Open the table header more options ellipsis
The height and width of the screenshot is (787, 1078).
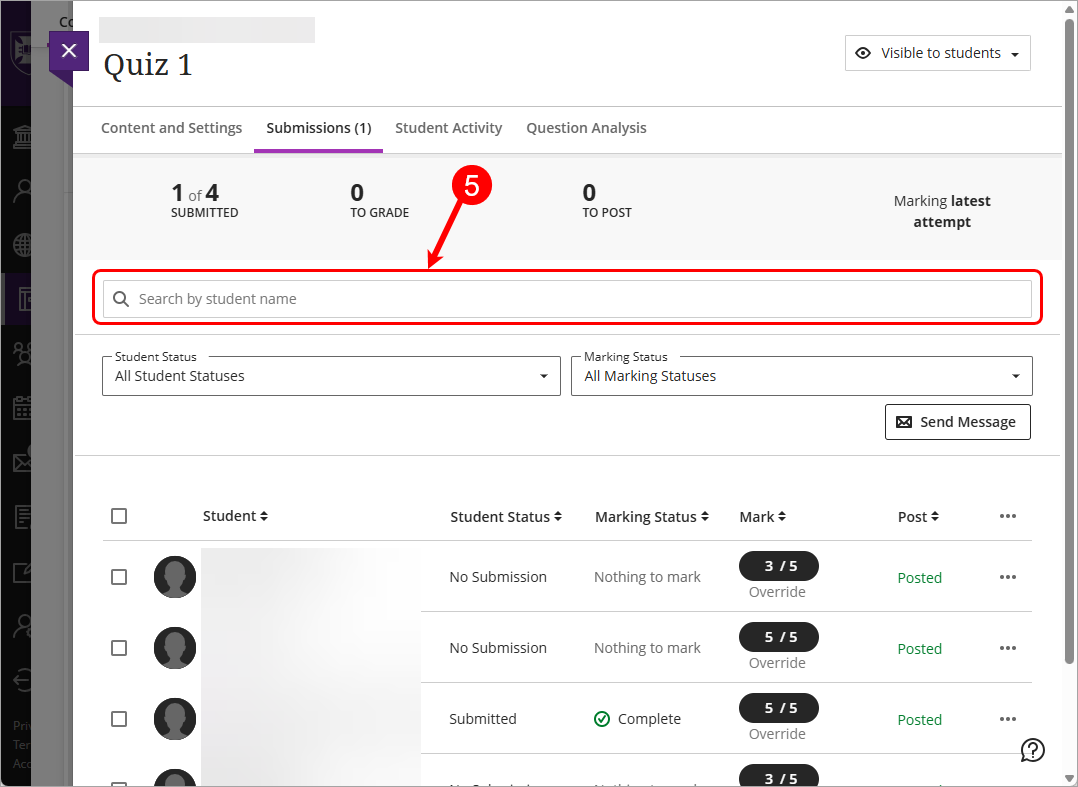click(x=1008, y=516)
